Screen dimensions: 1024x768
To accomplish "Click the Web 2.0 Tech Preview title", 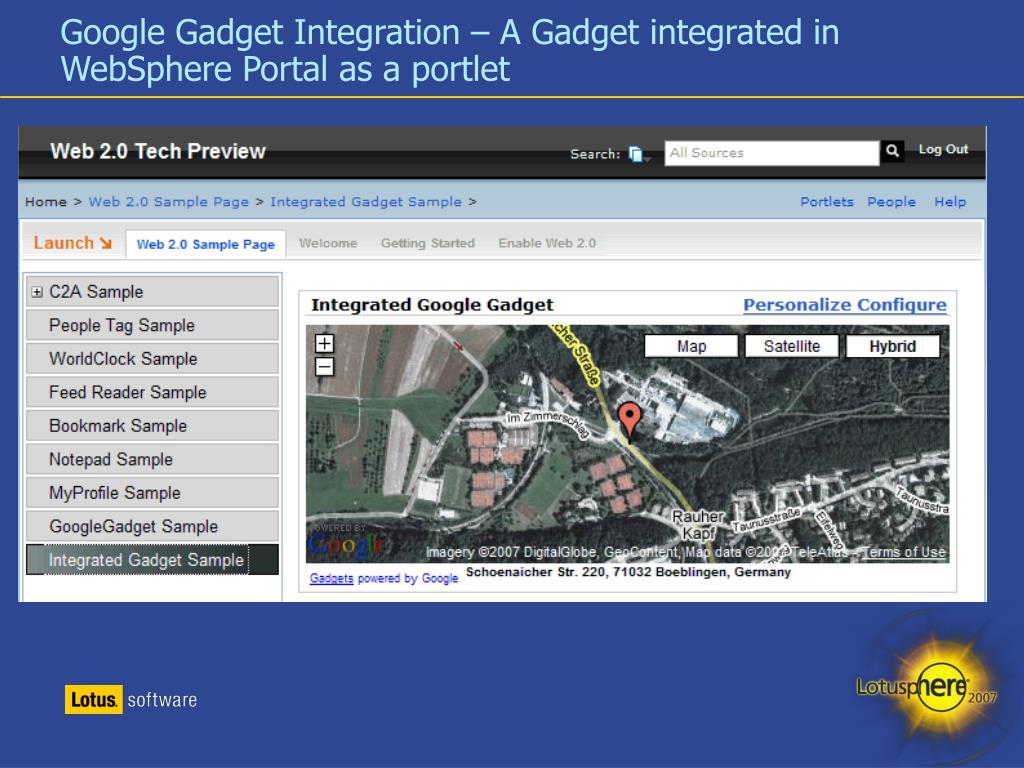I will tap(158, 152).
